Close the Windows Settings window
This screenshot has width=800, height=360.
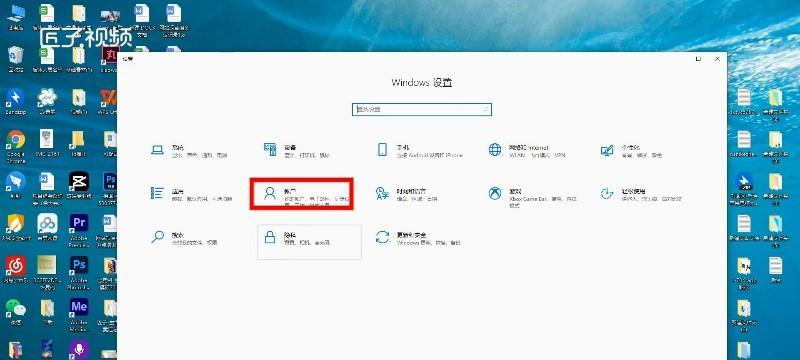[717, 59]
